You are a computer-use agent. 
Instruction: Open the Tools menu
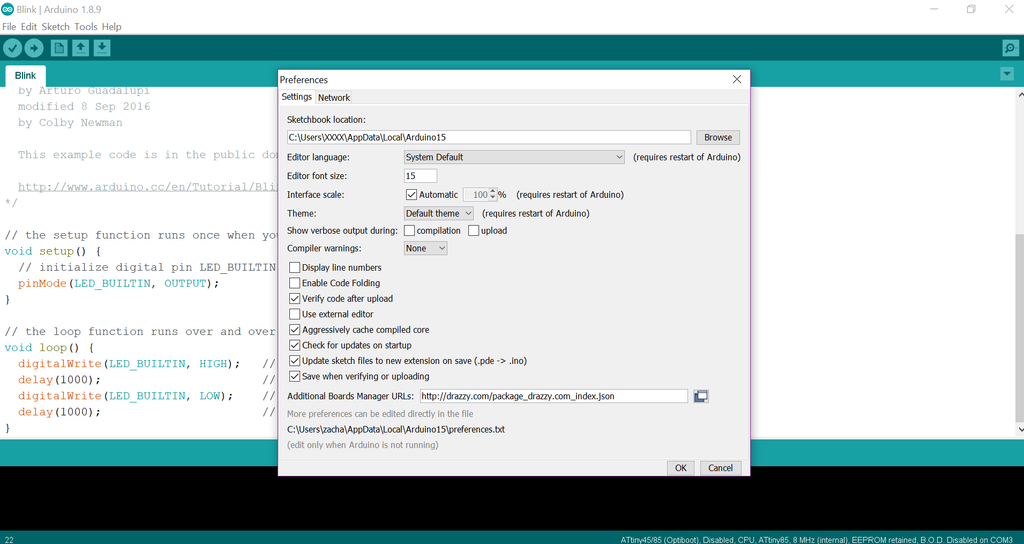(x=86, y=27)
